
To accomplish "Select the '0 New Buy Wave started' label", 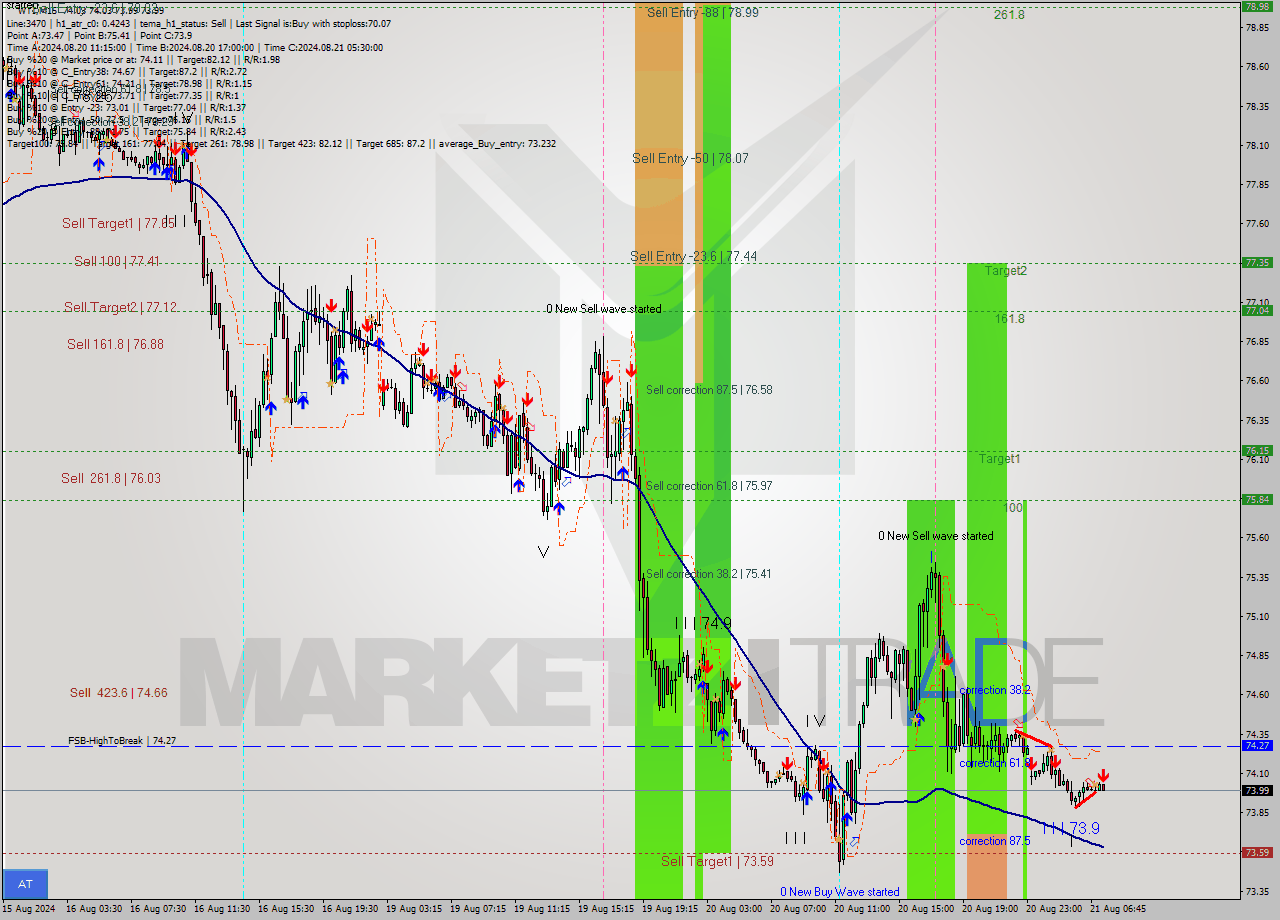I will 840,892.
